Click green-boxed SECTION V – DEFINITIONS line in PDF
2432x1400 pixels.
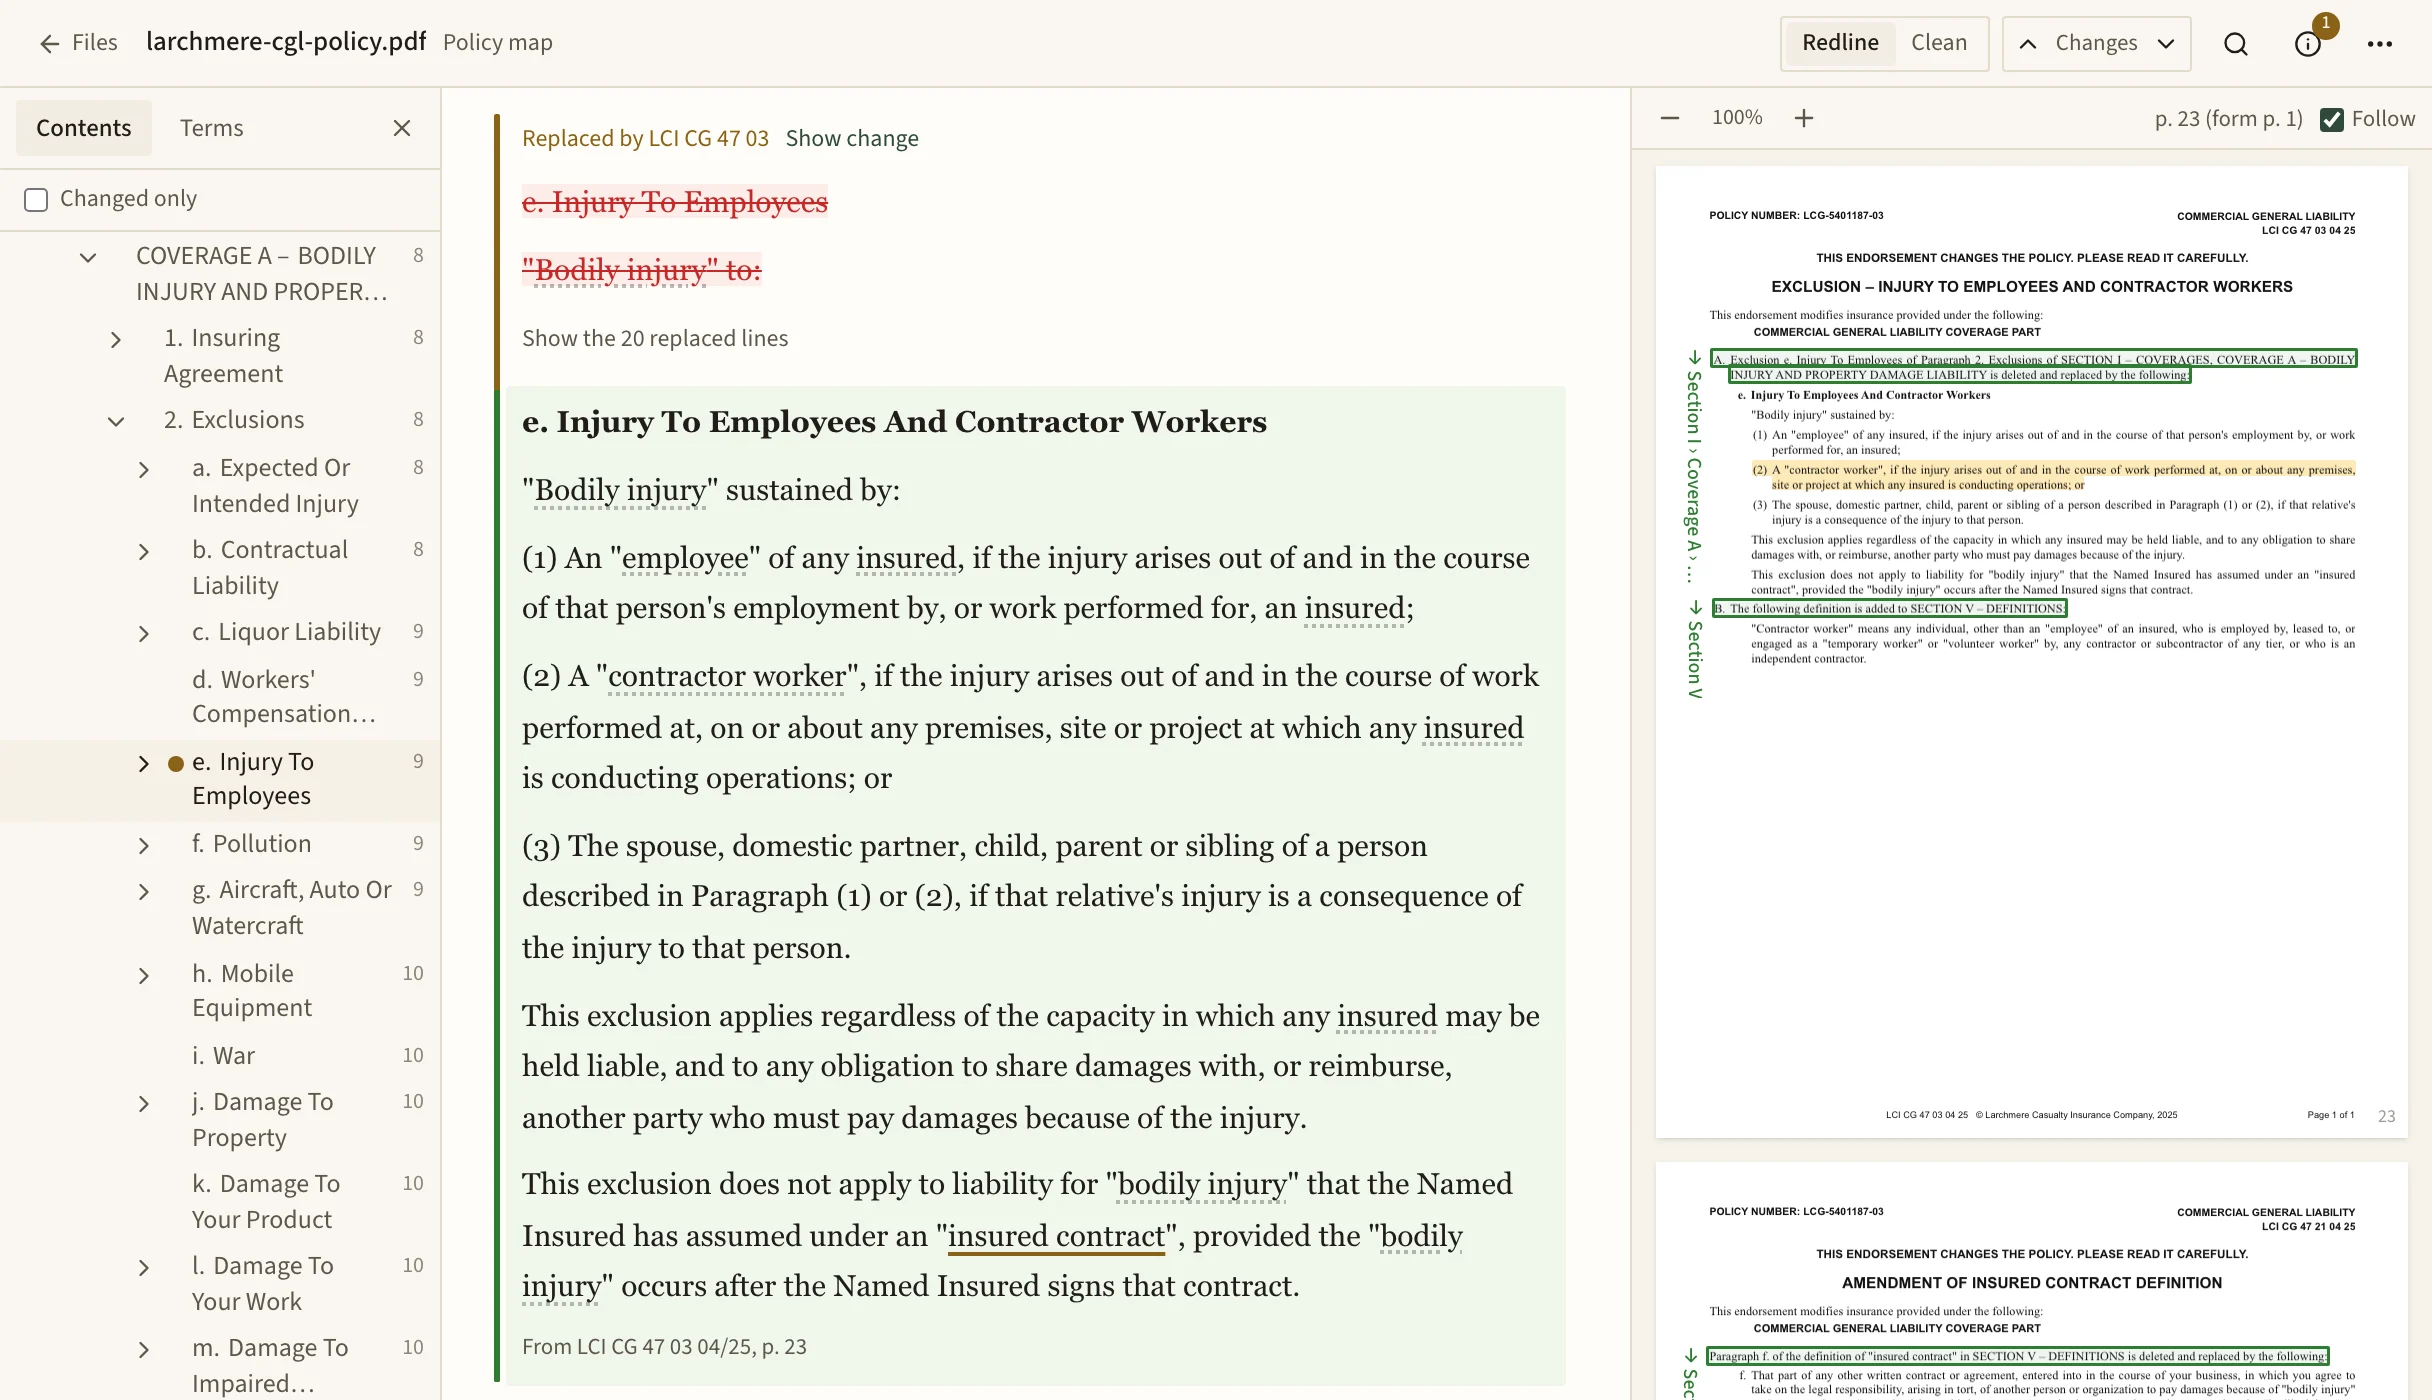coord(1889,608)
